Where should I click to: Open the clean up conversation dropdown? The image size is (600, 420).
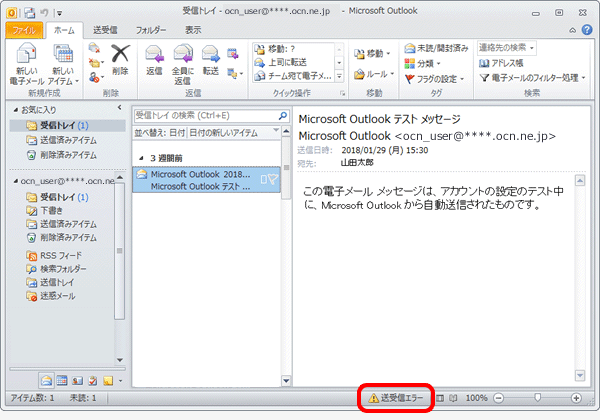coord(96,63)
